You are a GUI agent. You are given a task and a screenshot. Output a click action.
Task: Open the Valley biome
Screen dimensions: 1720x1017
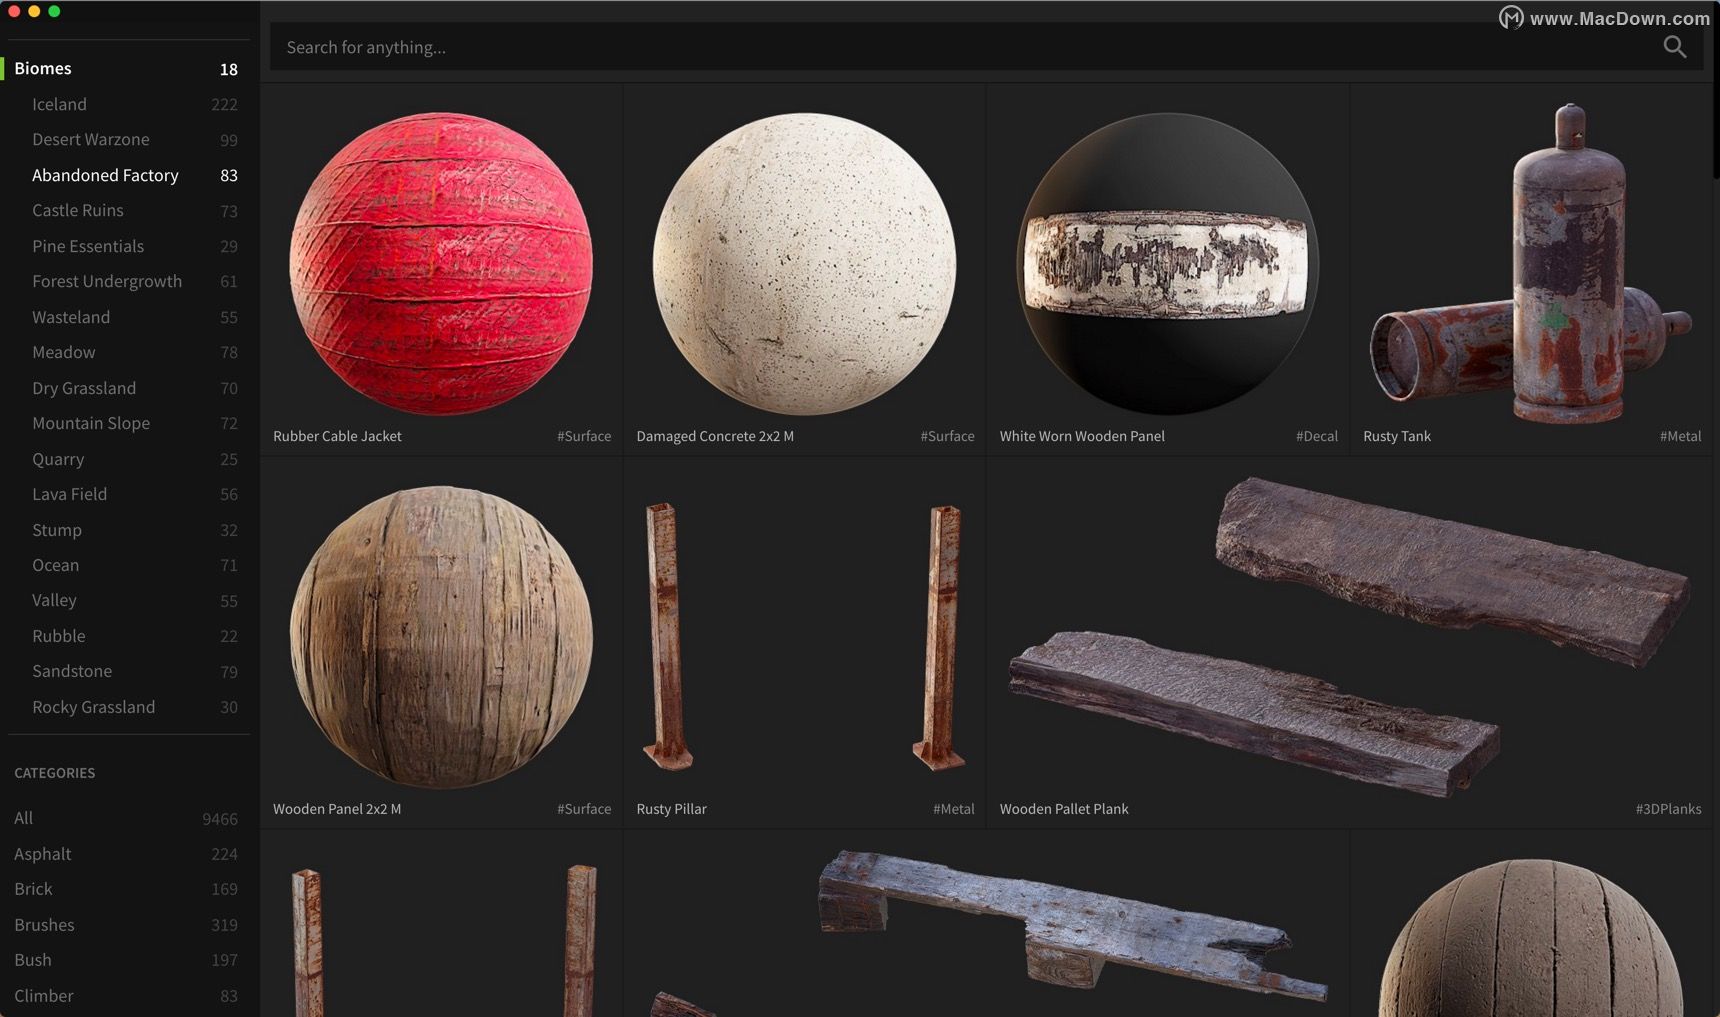[126, 601]
